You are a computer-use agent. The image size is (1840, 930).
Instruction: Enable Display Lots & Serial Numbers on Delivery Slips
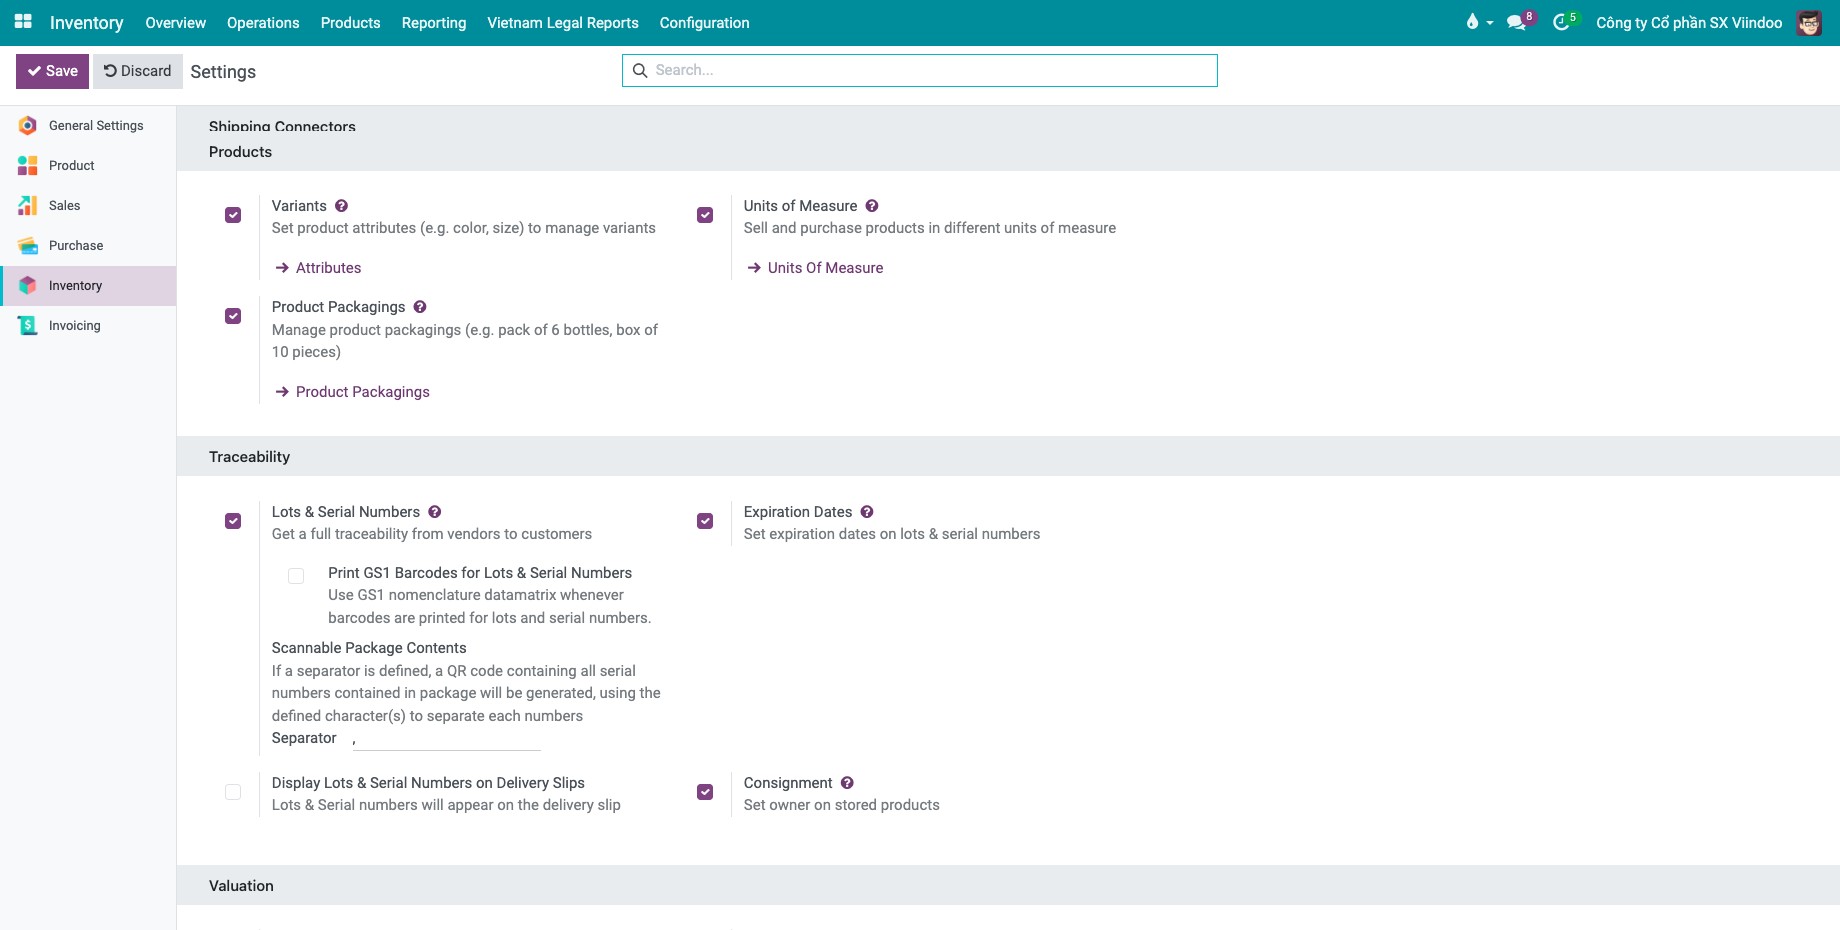click(233, 792)
